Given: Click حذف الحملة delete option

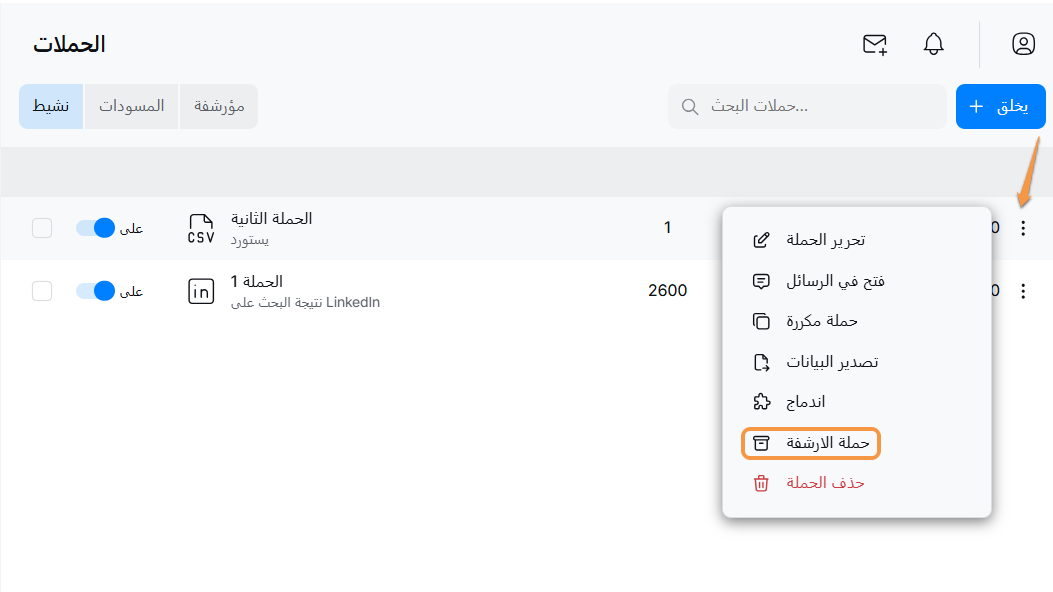Looking at the screenshot, I should pyautogui.click(x=810, y=483).
